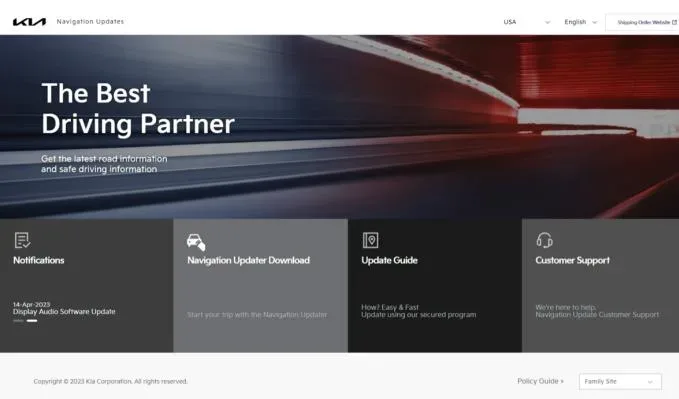Screen dimensions: 679x399
Task: Expand the USA region dropdown
Action: coord(526,22)
